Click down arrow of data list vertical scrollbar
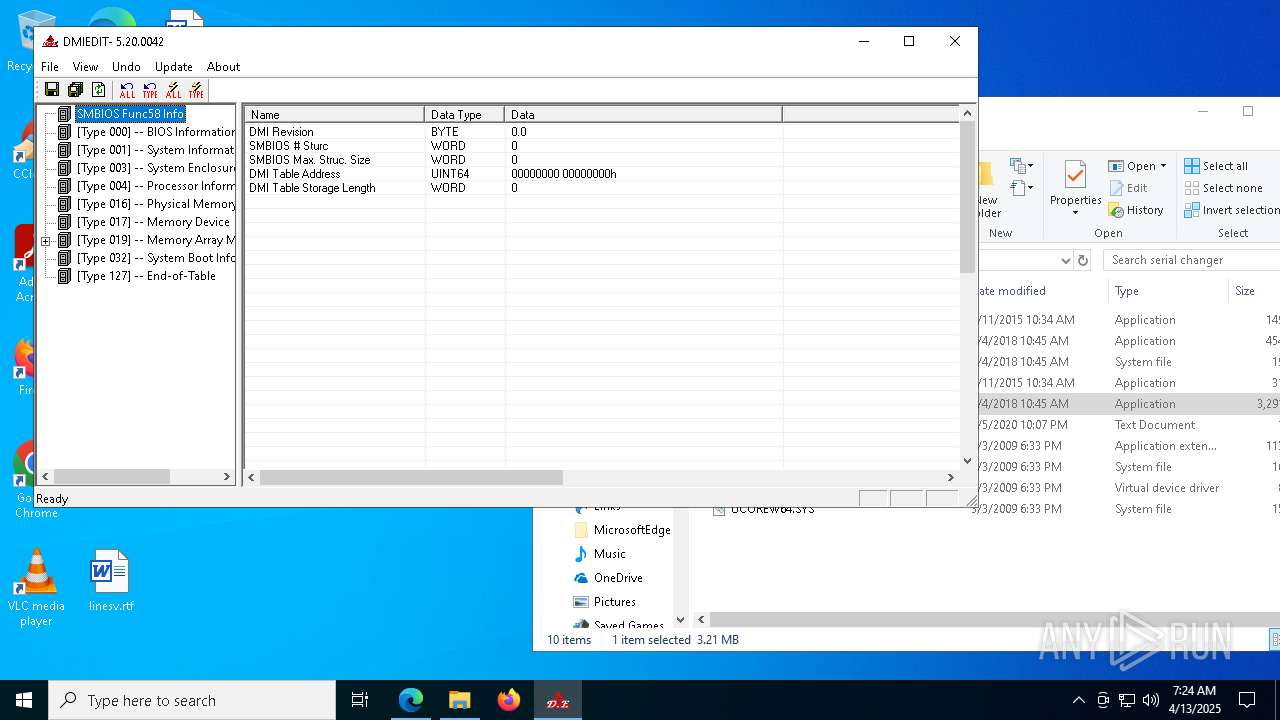 (967, 461)
